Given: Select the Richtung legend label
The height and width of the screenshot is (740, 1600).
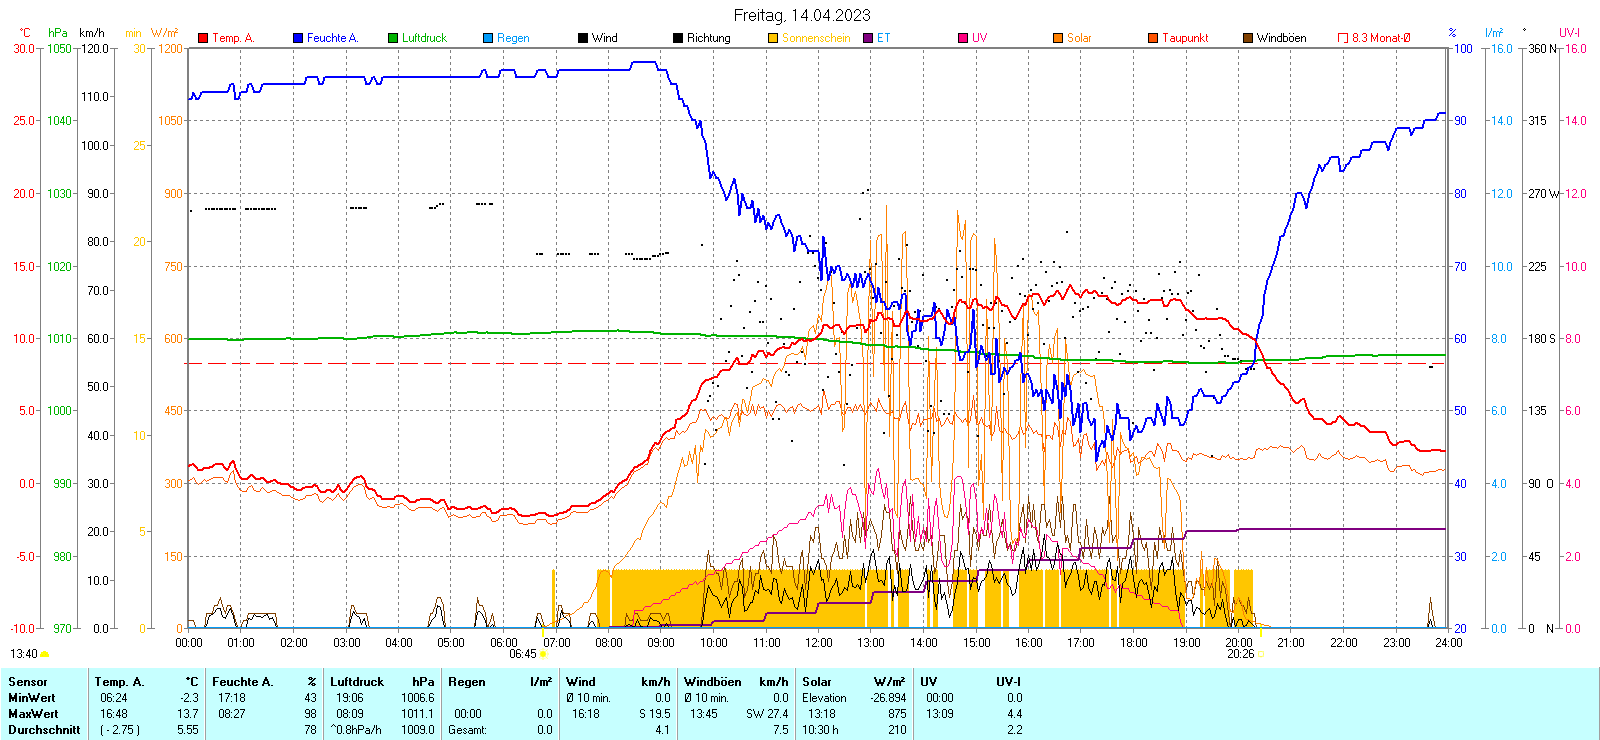Looking at the screenshot, I should pos(708,38).
